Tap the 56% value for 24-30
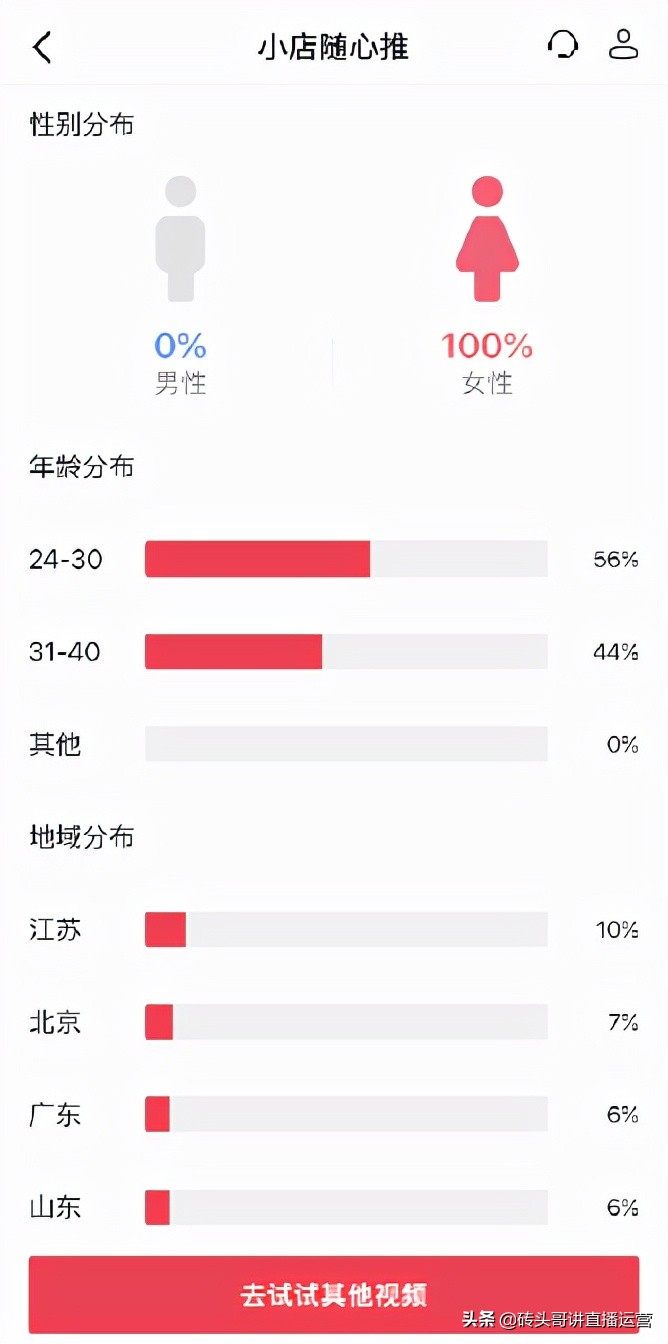This screenshot has height=1344, width=668. (x=615, y=560)
